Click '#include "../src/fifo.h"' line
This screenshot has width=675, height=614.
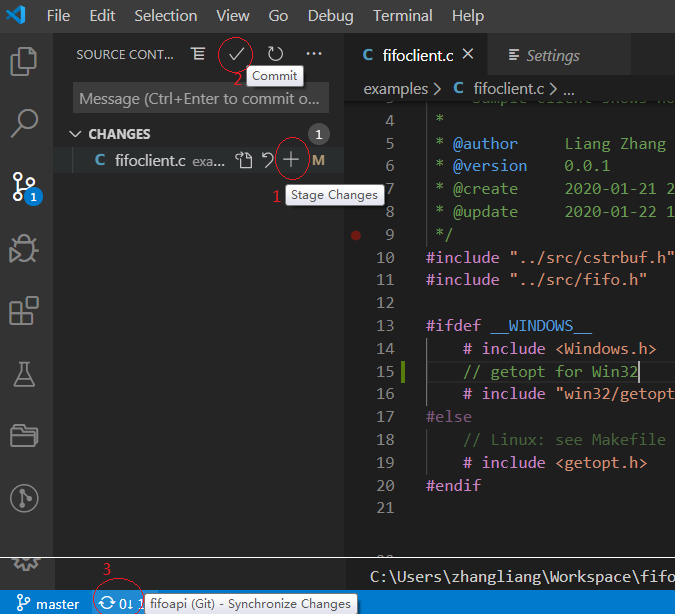[x=536, y=280]
